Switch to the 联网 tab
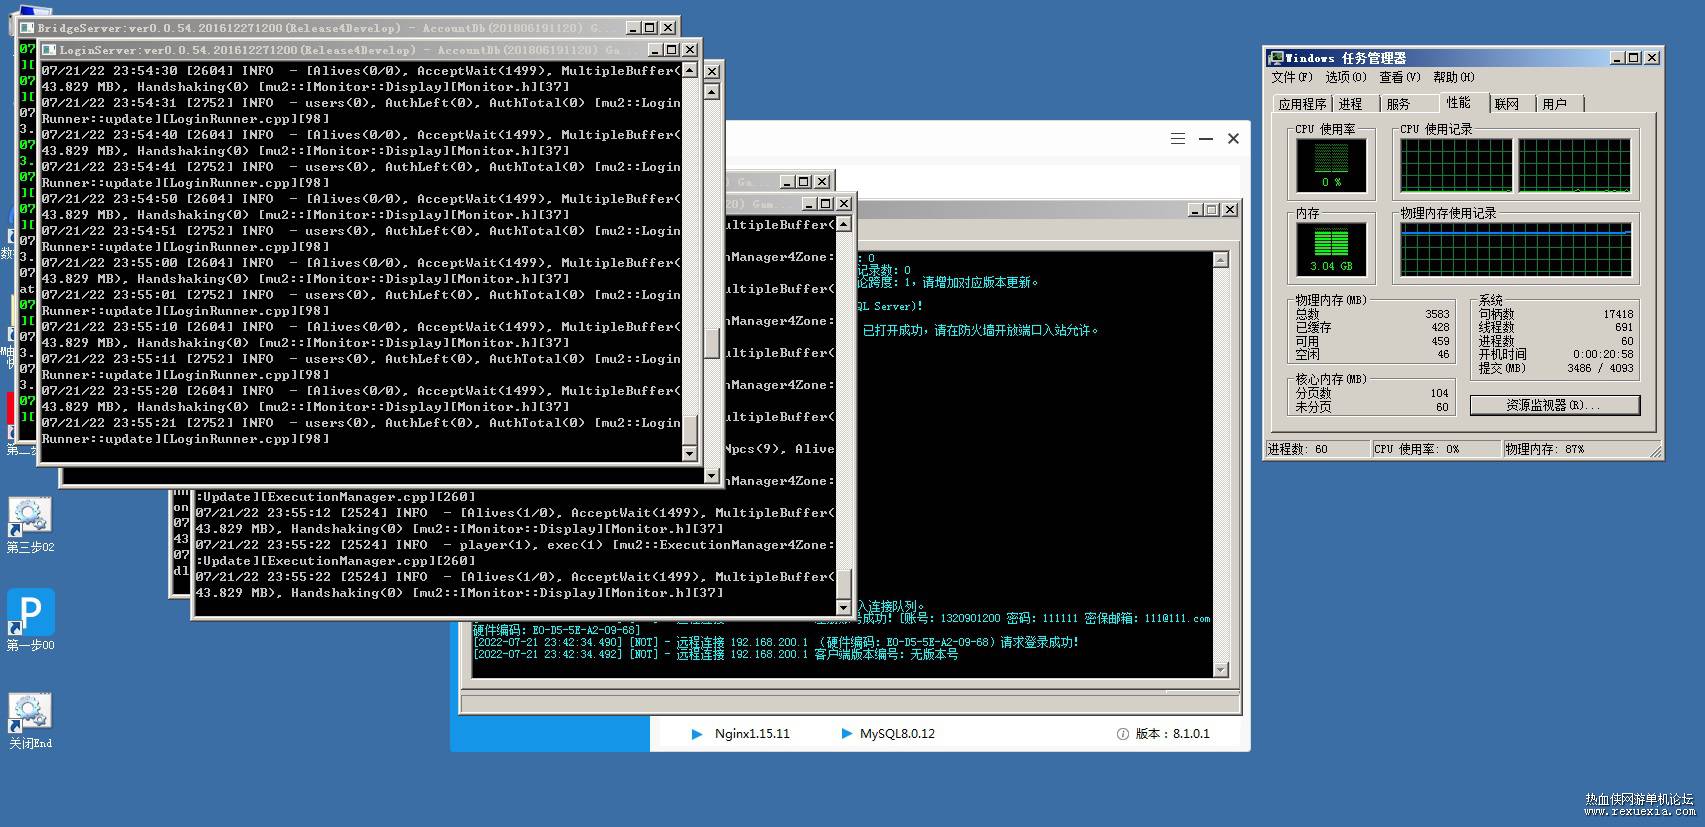The width and height of the screenshot is (1705, 827). (1507, 104)
